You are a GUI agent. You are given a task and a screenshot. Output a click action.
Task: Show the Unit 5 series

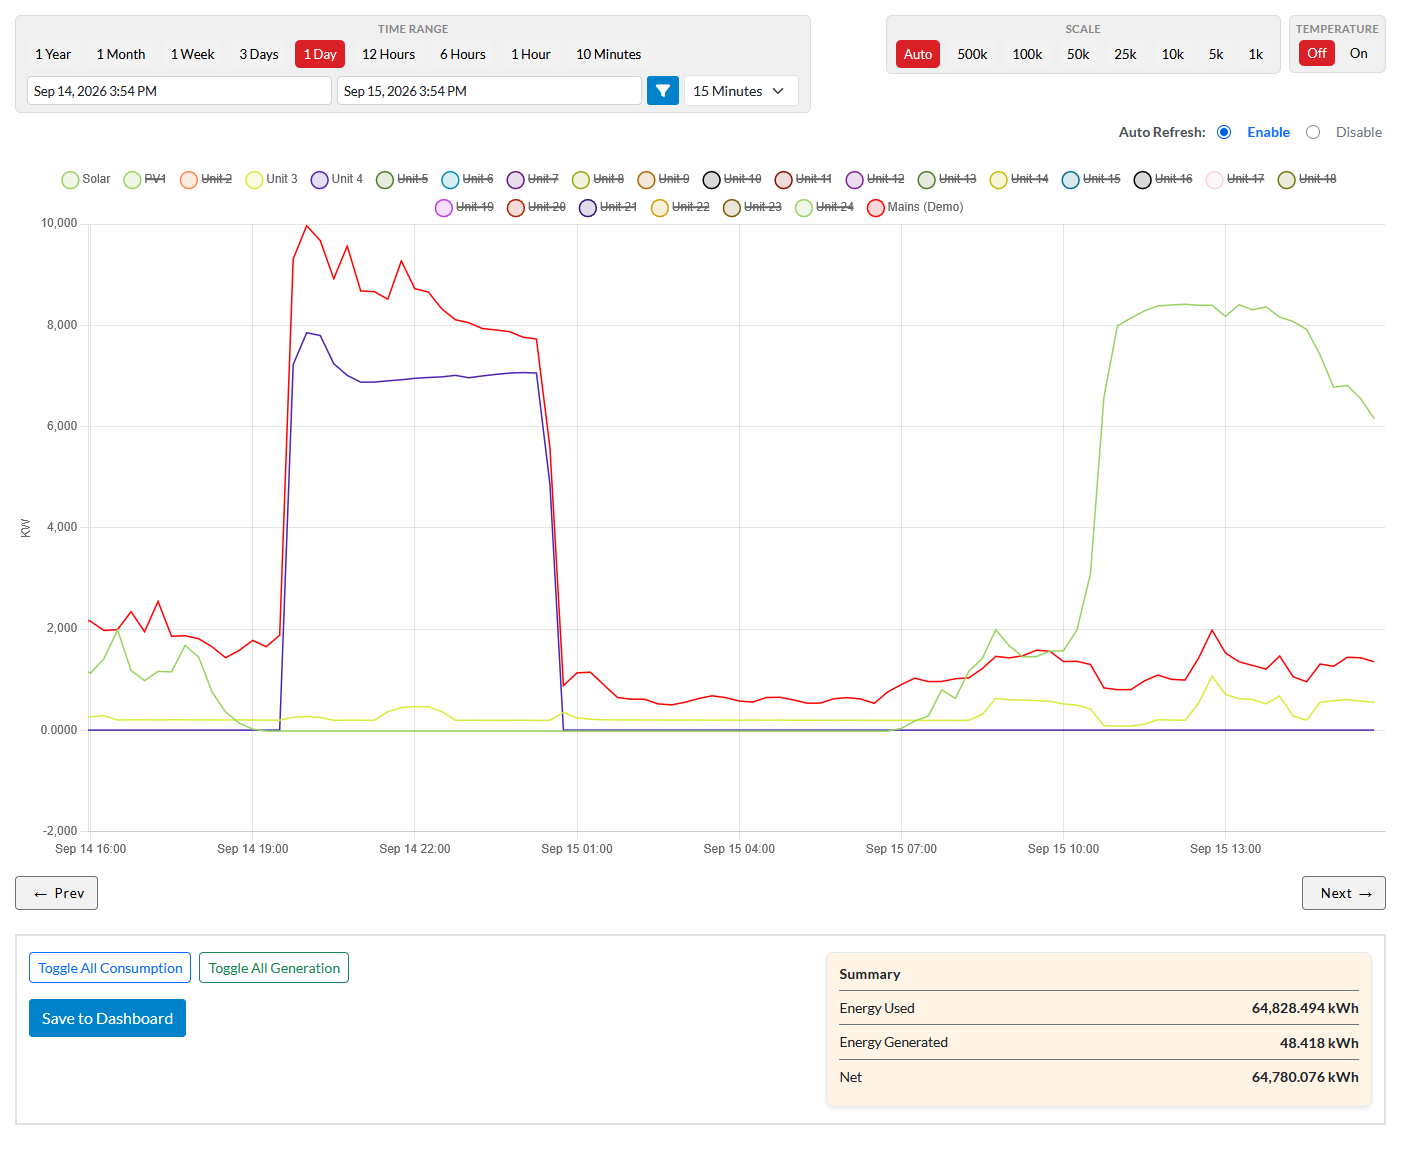(x=402, y=180)
